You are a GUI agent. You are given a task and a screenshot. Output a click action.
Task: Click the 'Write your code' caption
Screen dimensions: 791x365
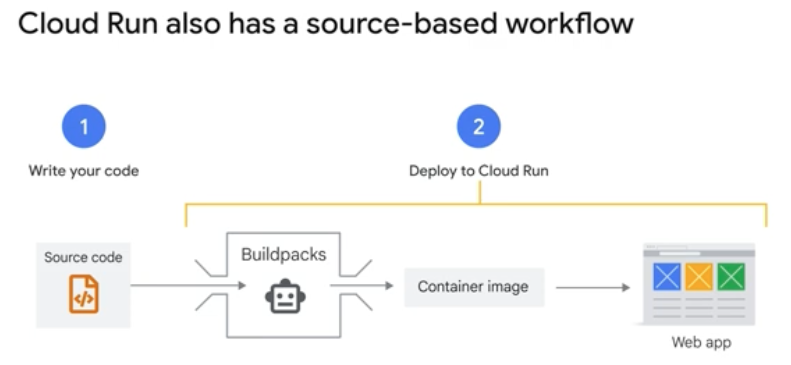(x=84, y=171)
